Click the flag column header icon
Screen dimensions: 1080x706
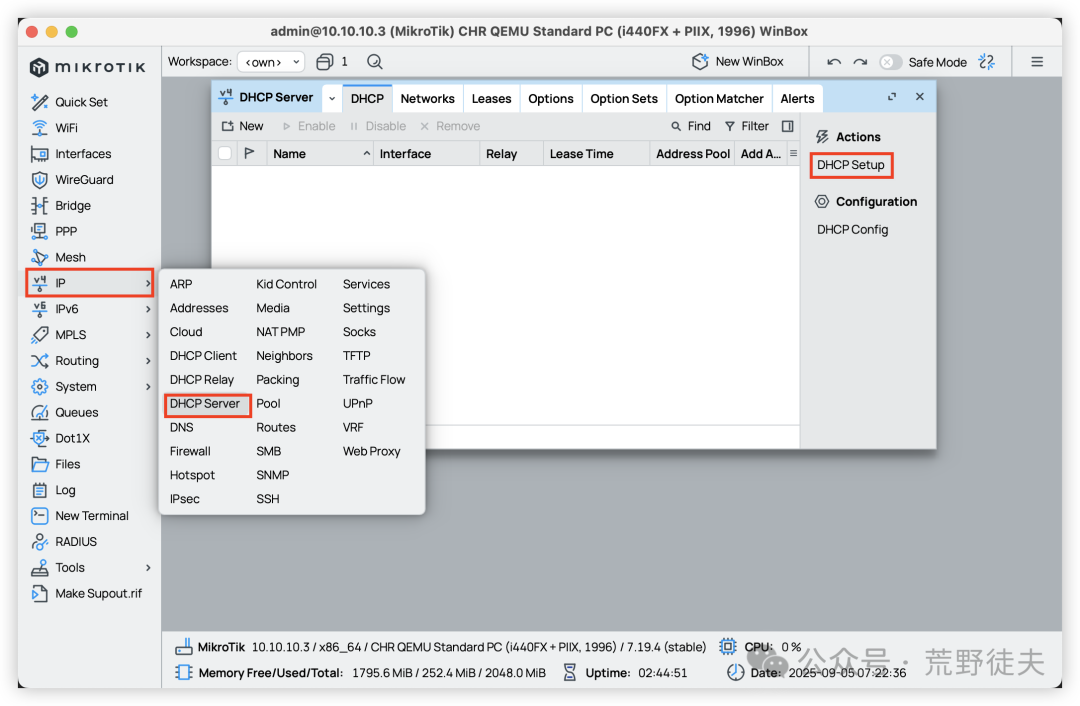pyautogui.click(x=249, y=153)
